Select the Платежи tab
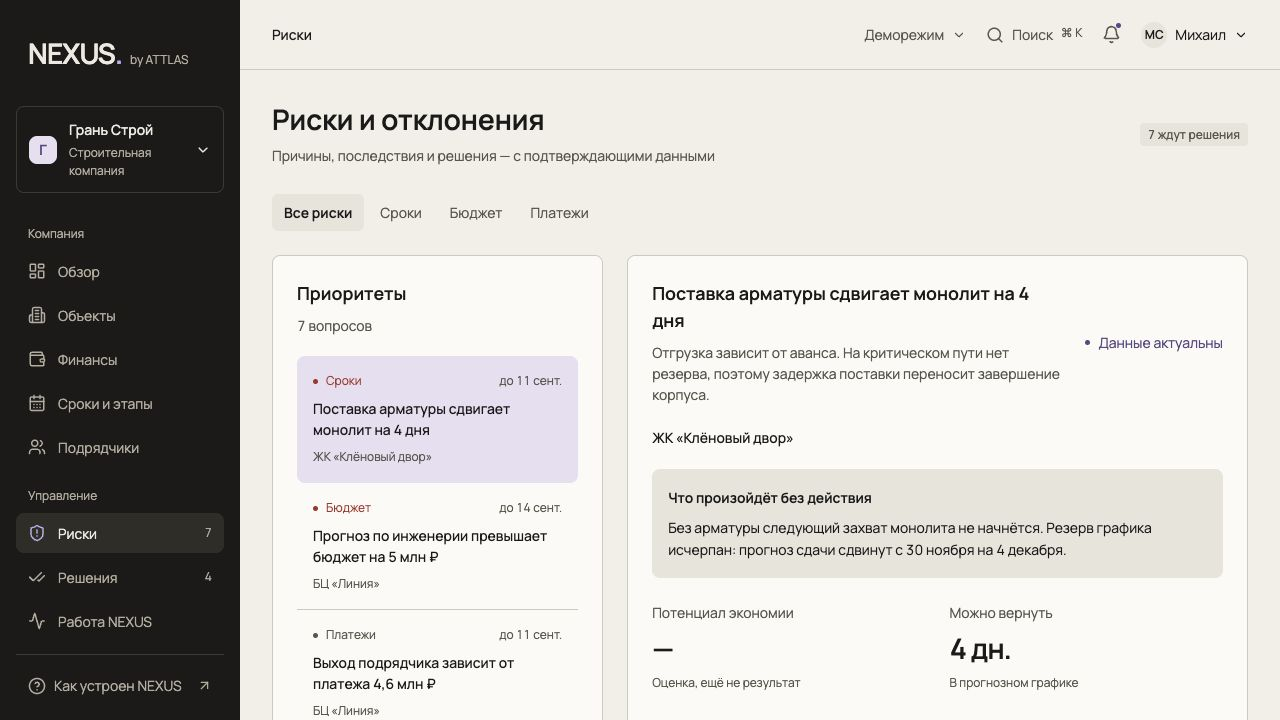The width and height of the screenshot is (1280, 720). [559, 213]
